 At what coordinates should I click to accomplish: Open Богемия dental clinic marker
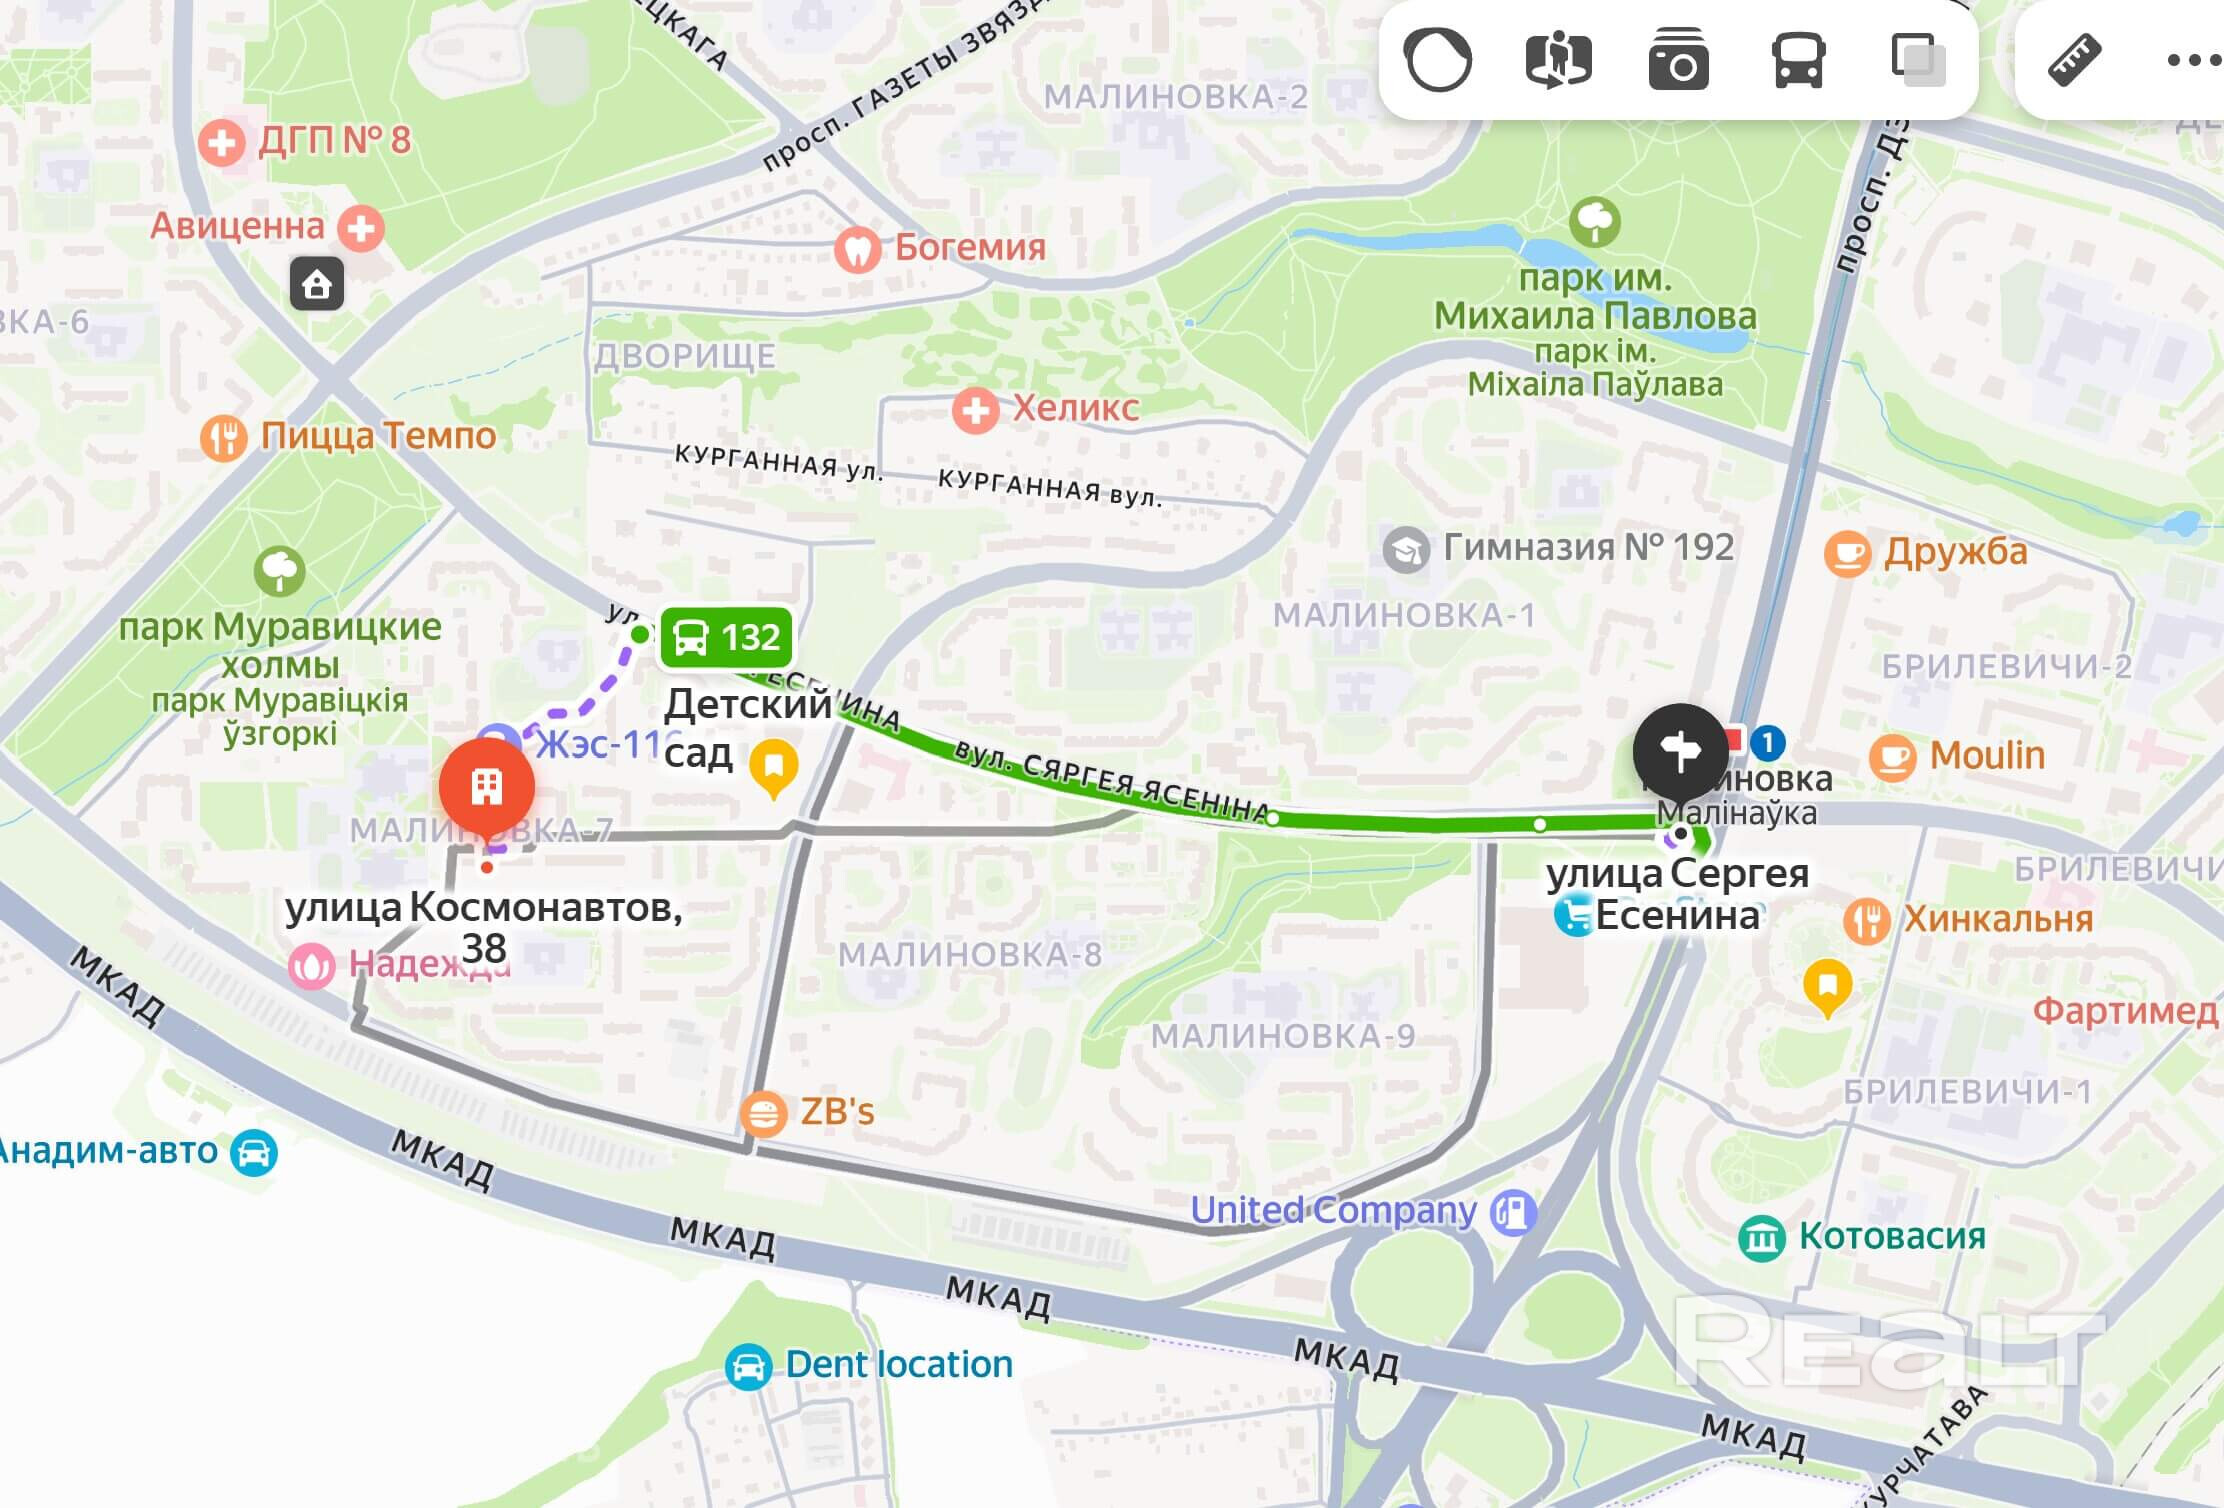(857, 249)
